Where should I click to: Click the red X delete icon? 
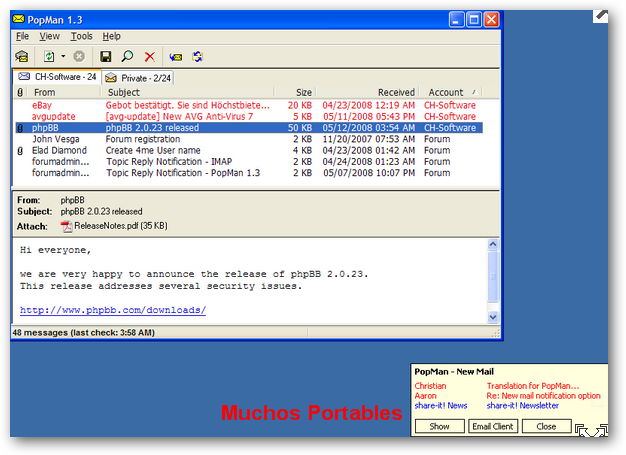tap(150, 57)
